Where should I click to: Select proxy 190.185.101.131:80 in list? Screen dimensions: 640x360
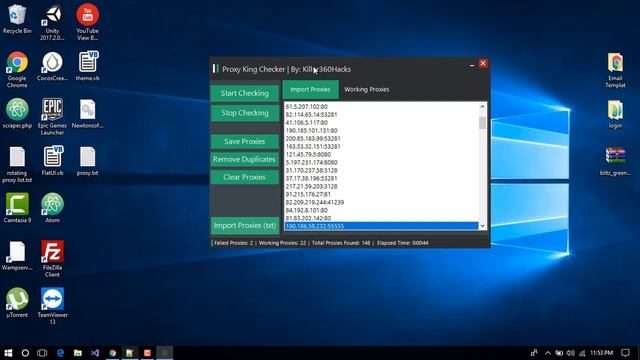coord(381,131)
